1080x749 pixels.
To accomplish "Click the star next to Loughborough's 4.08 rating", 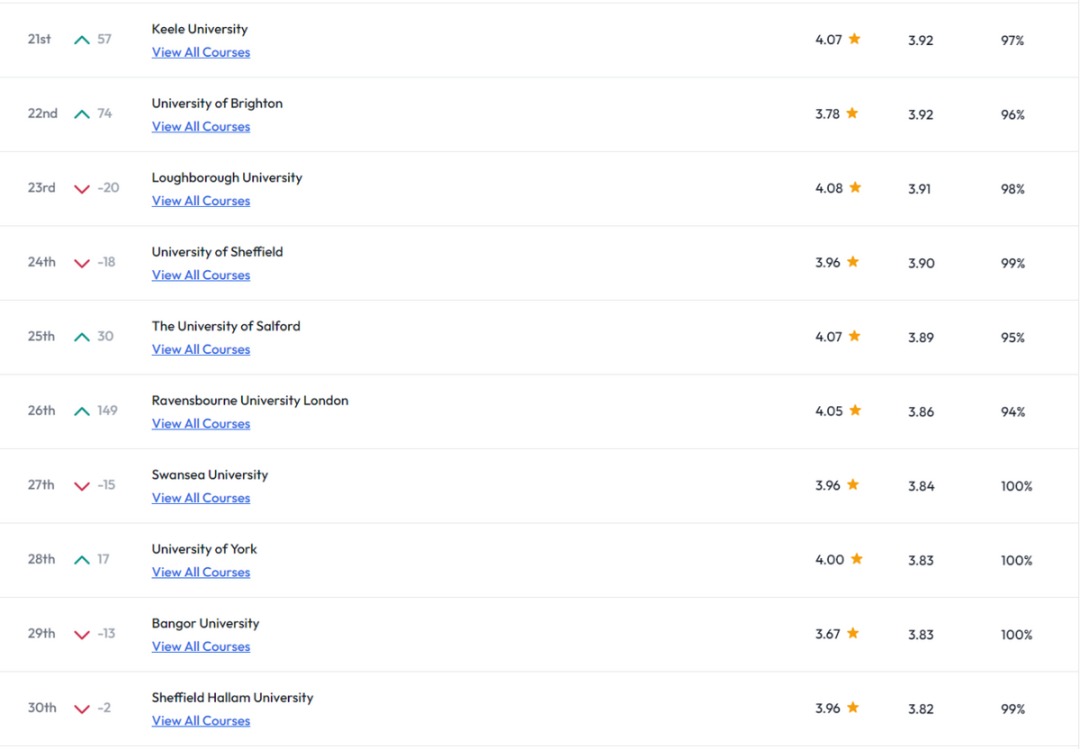I will (x=855, y=187).
